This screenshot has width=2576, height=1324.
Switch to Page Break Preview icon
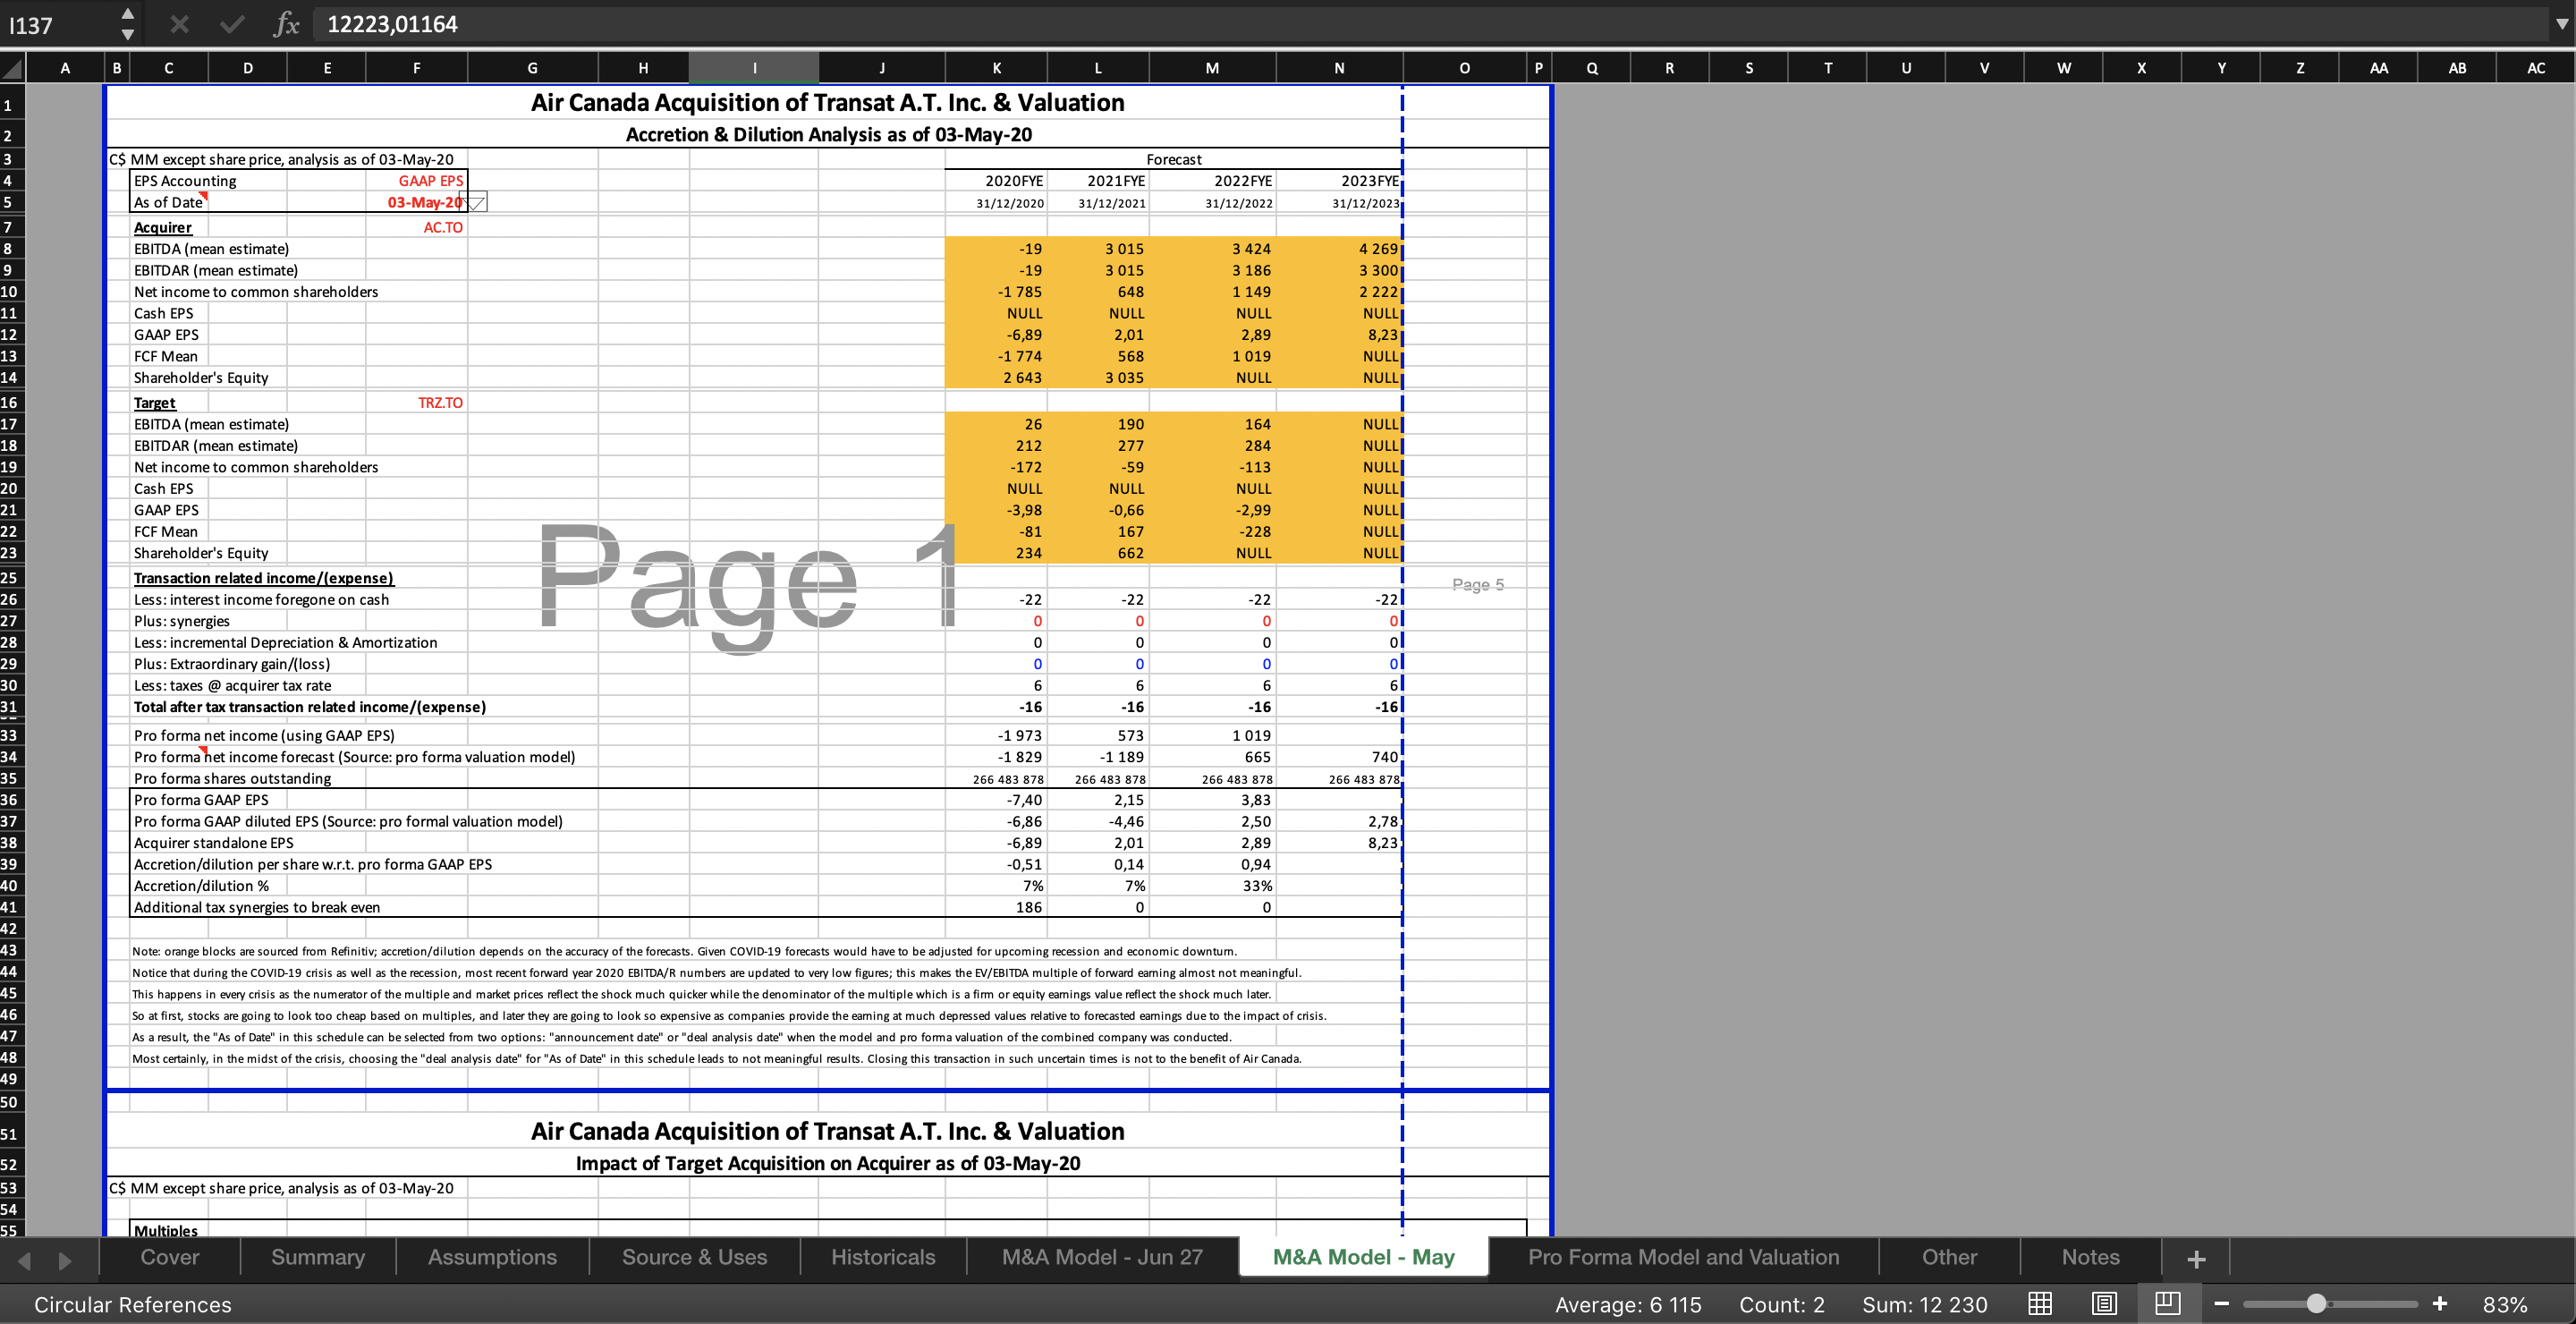click(x=2167, y=1303)
